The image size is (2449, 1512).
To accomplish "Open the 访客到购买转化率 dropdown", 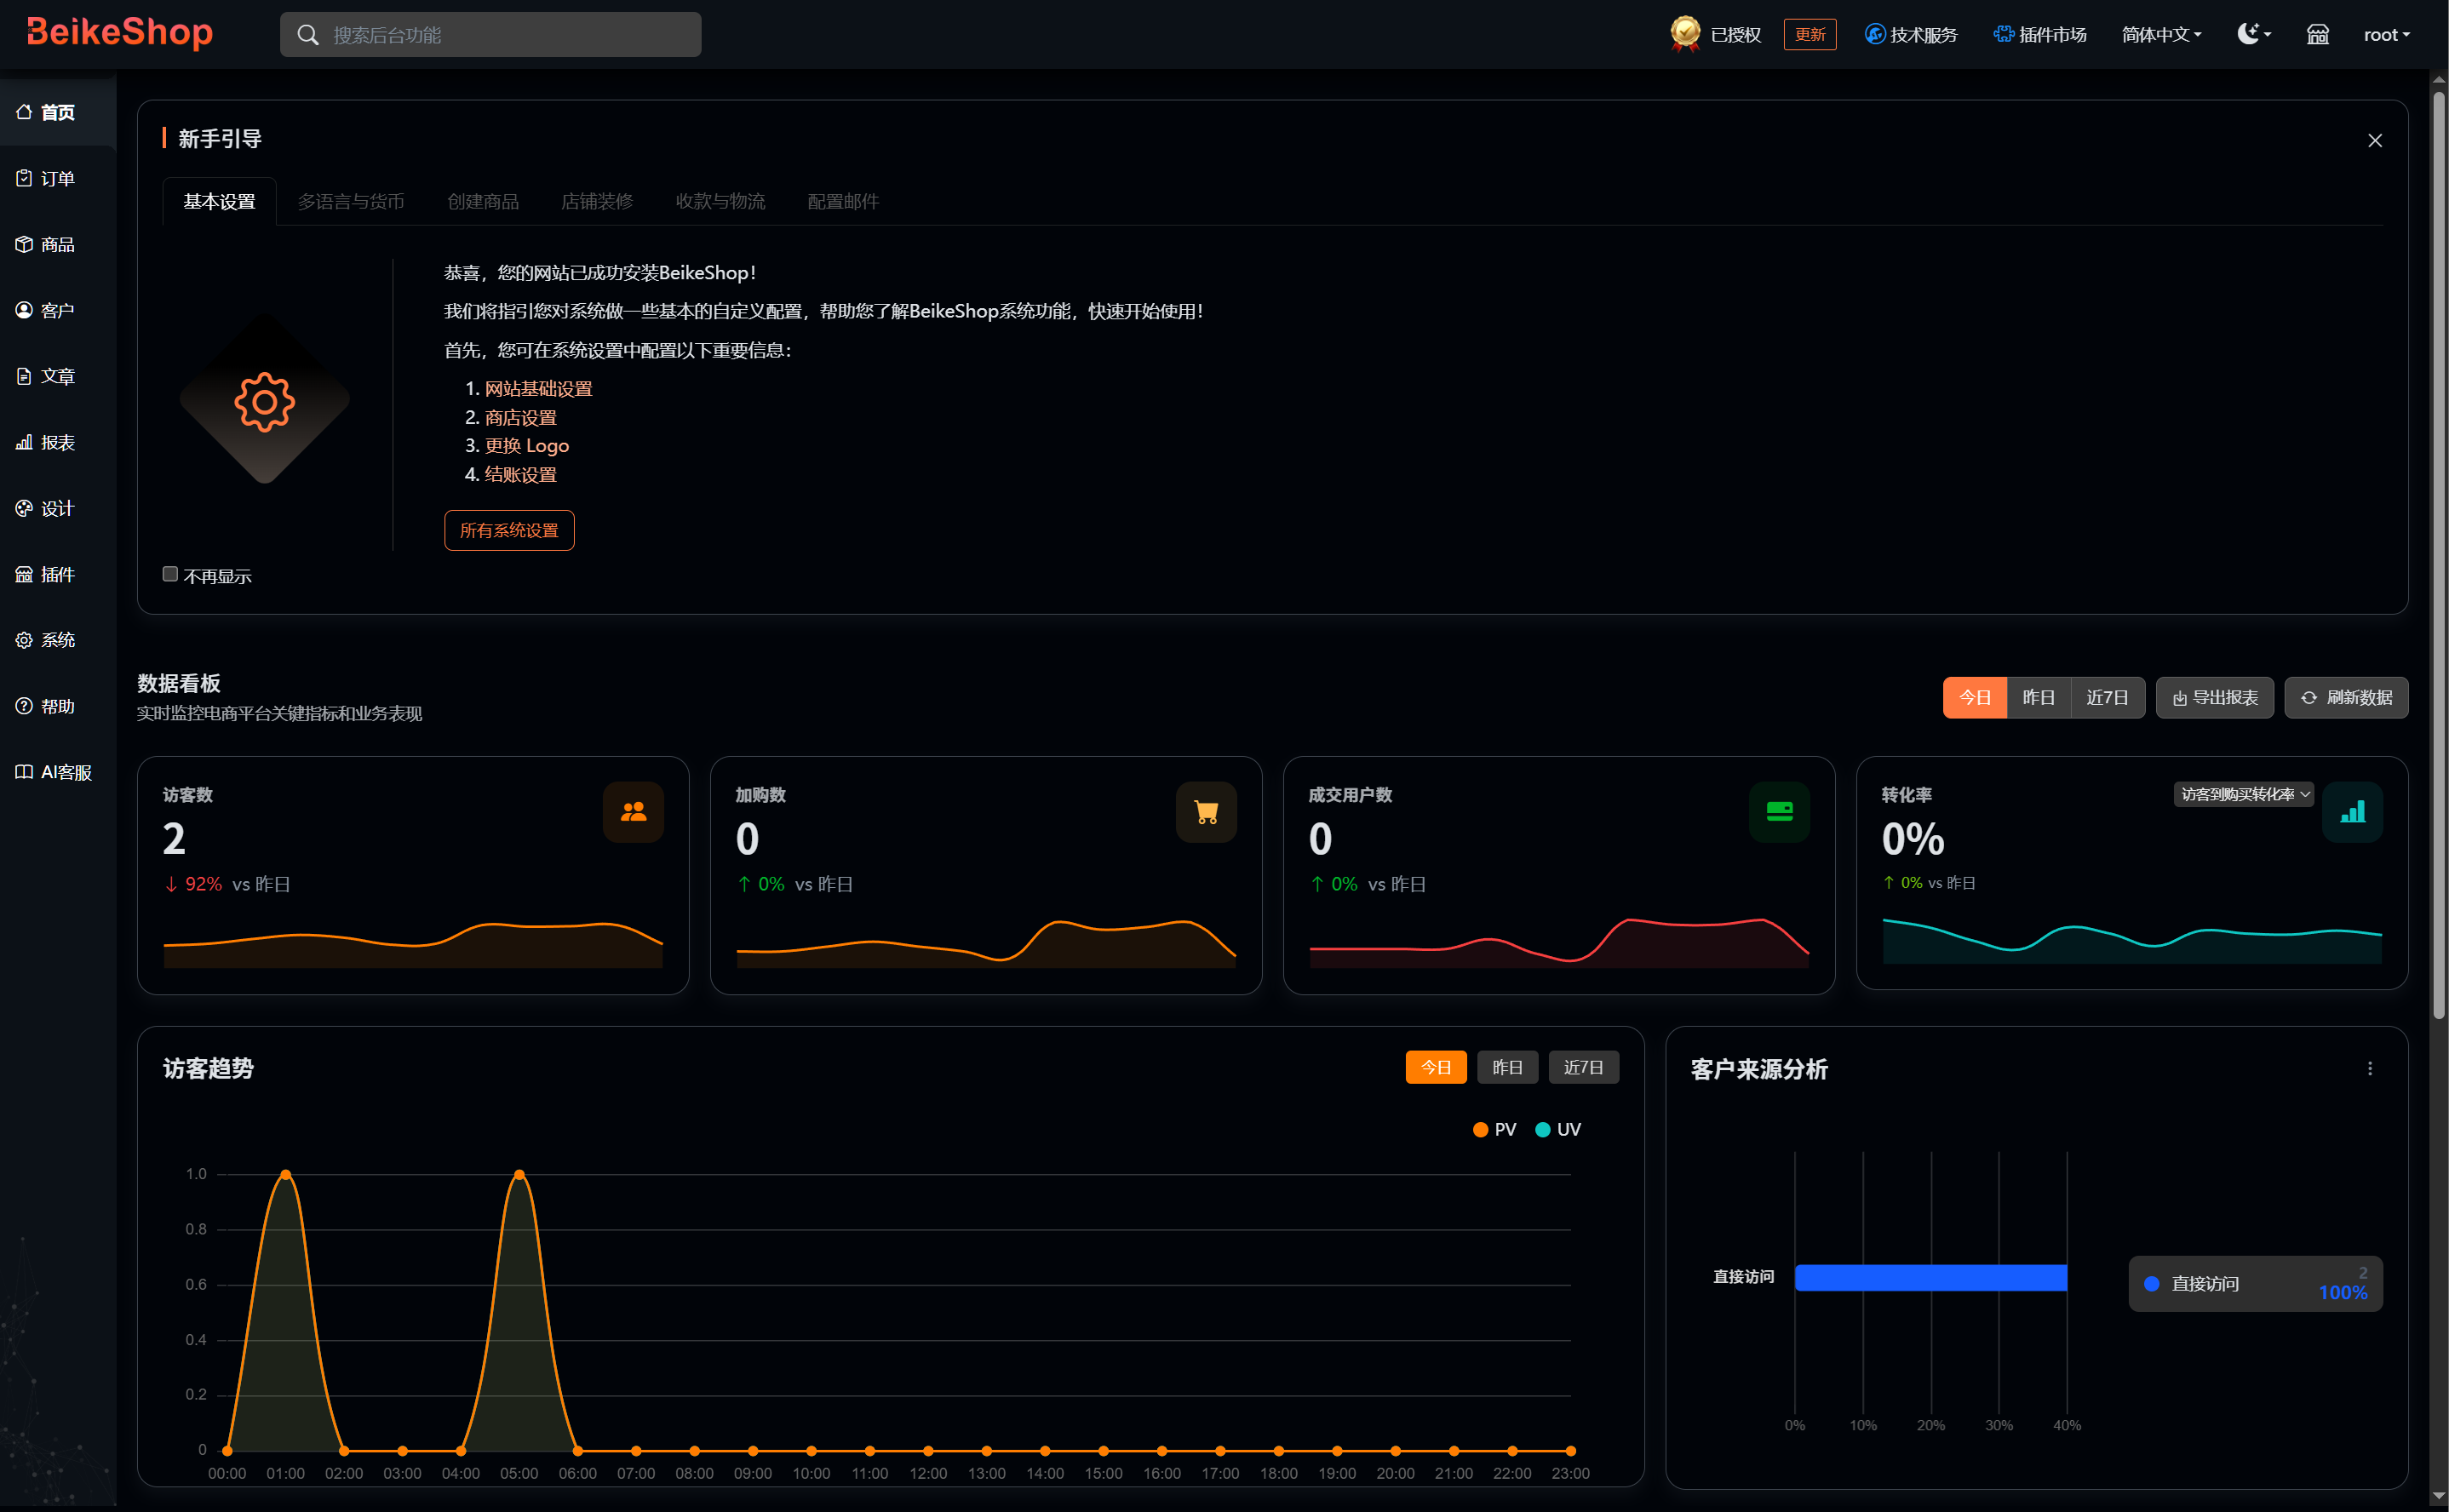I will 2244,794.
